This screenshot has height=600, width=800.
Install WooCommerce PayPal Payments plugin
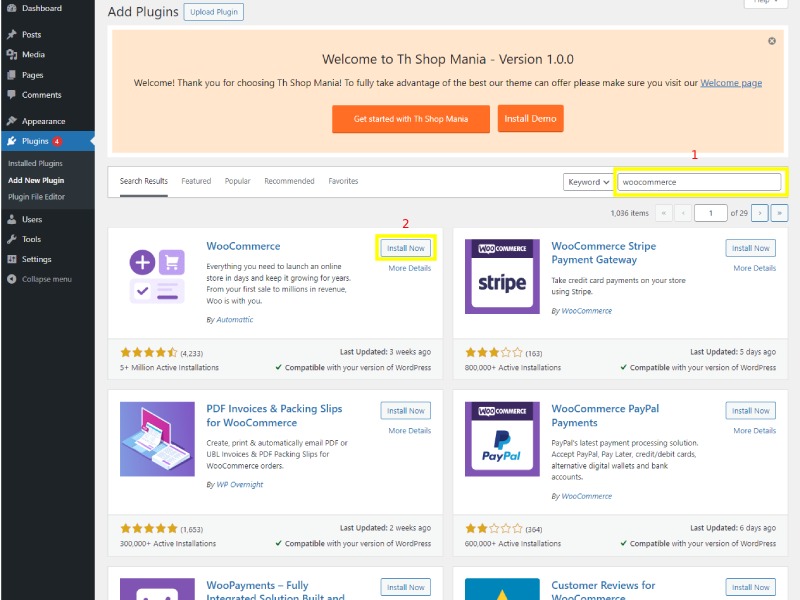pos(751,411)
